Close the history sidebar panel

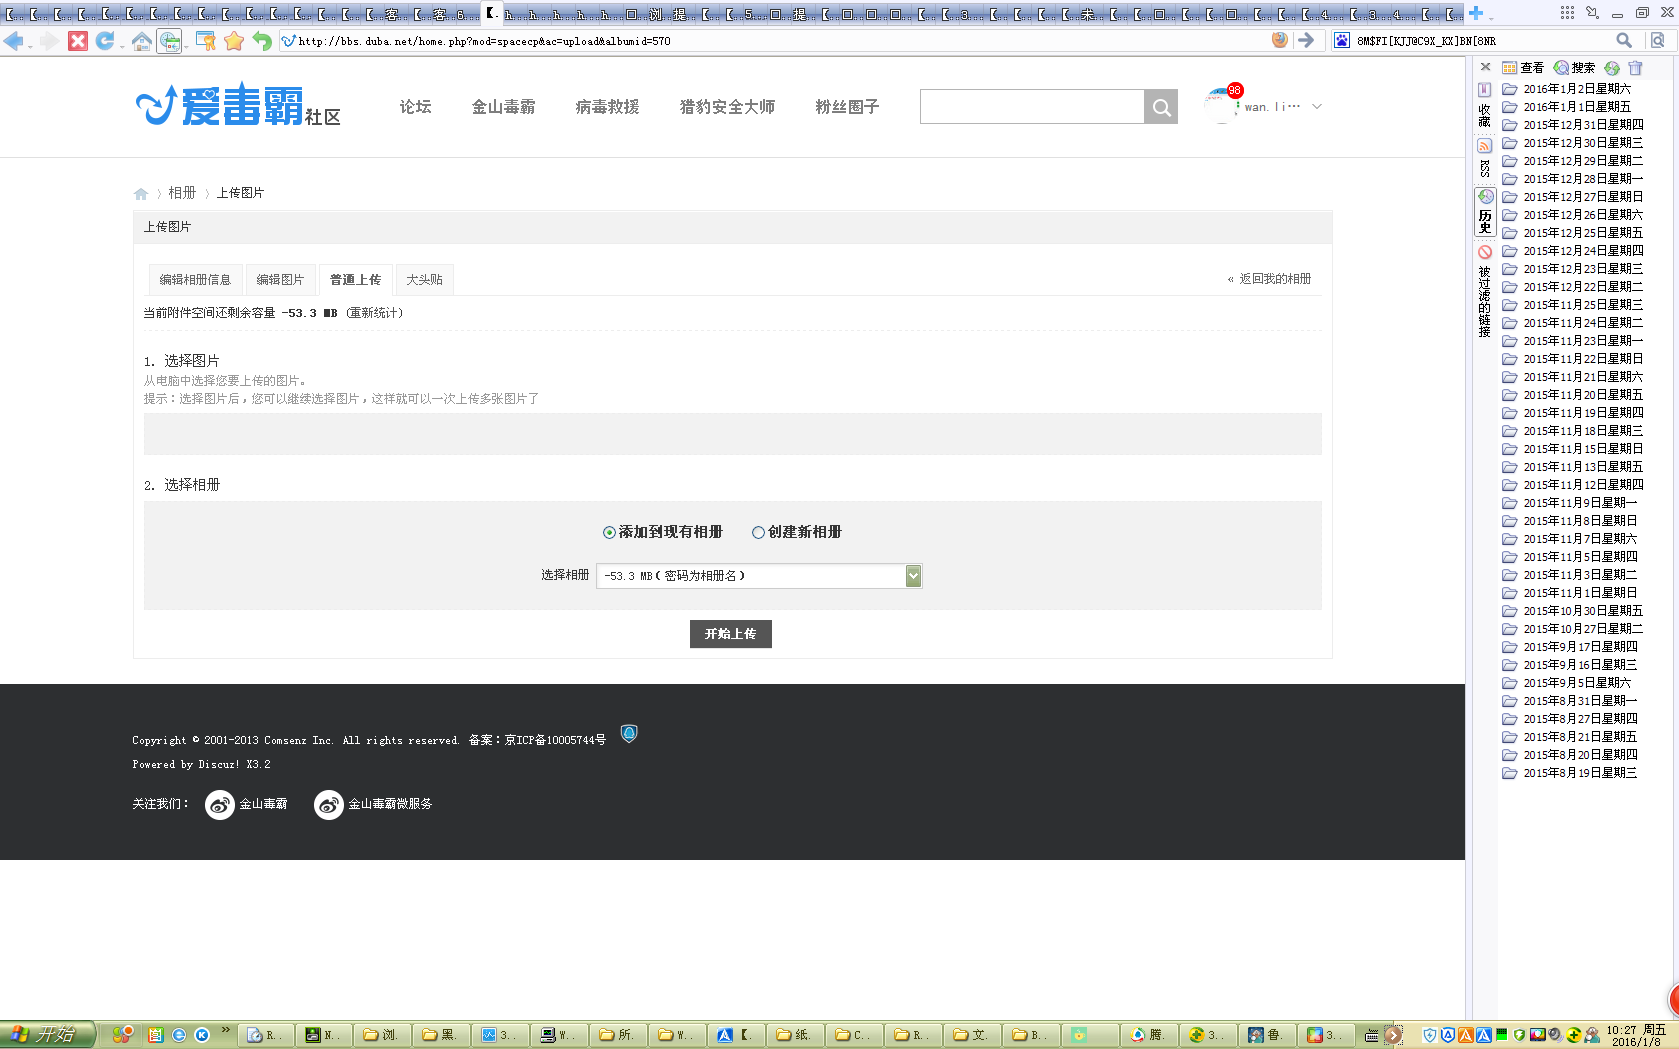[1485, 67]
